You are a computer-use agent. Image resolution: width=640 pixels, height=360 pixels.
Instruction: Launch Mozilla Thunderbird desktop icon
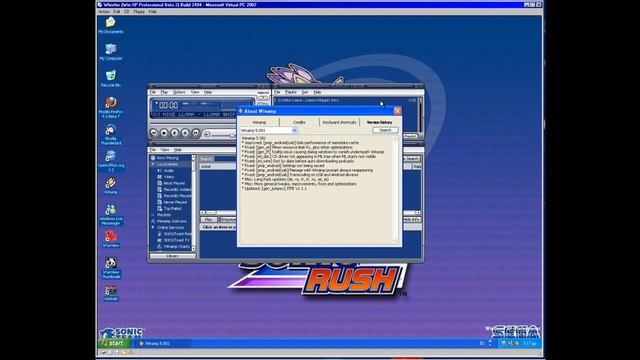pos(110,135)
